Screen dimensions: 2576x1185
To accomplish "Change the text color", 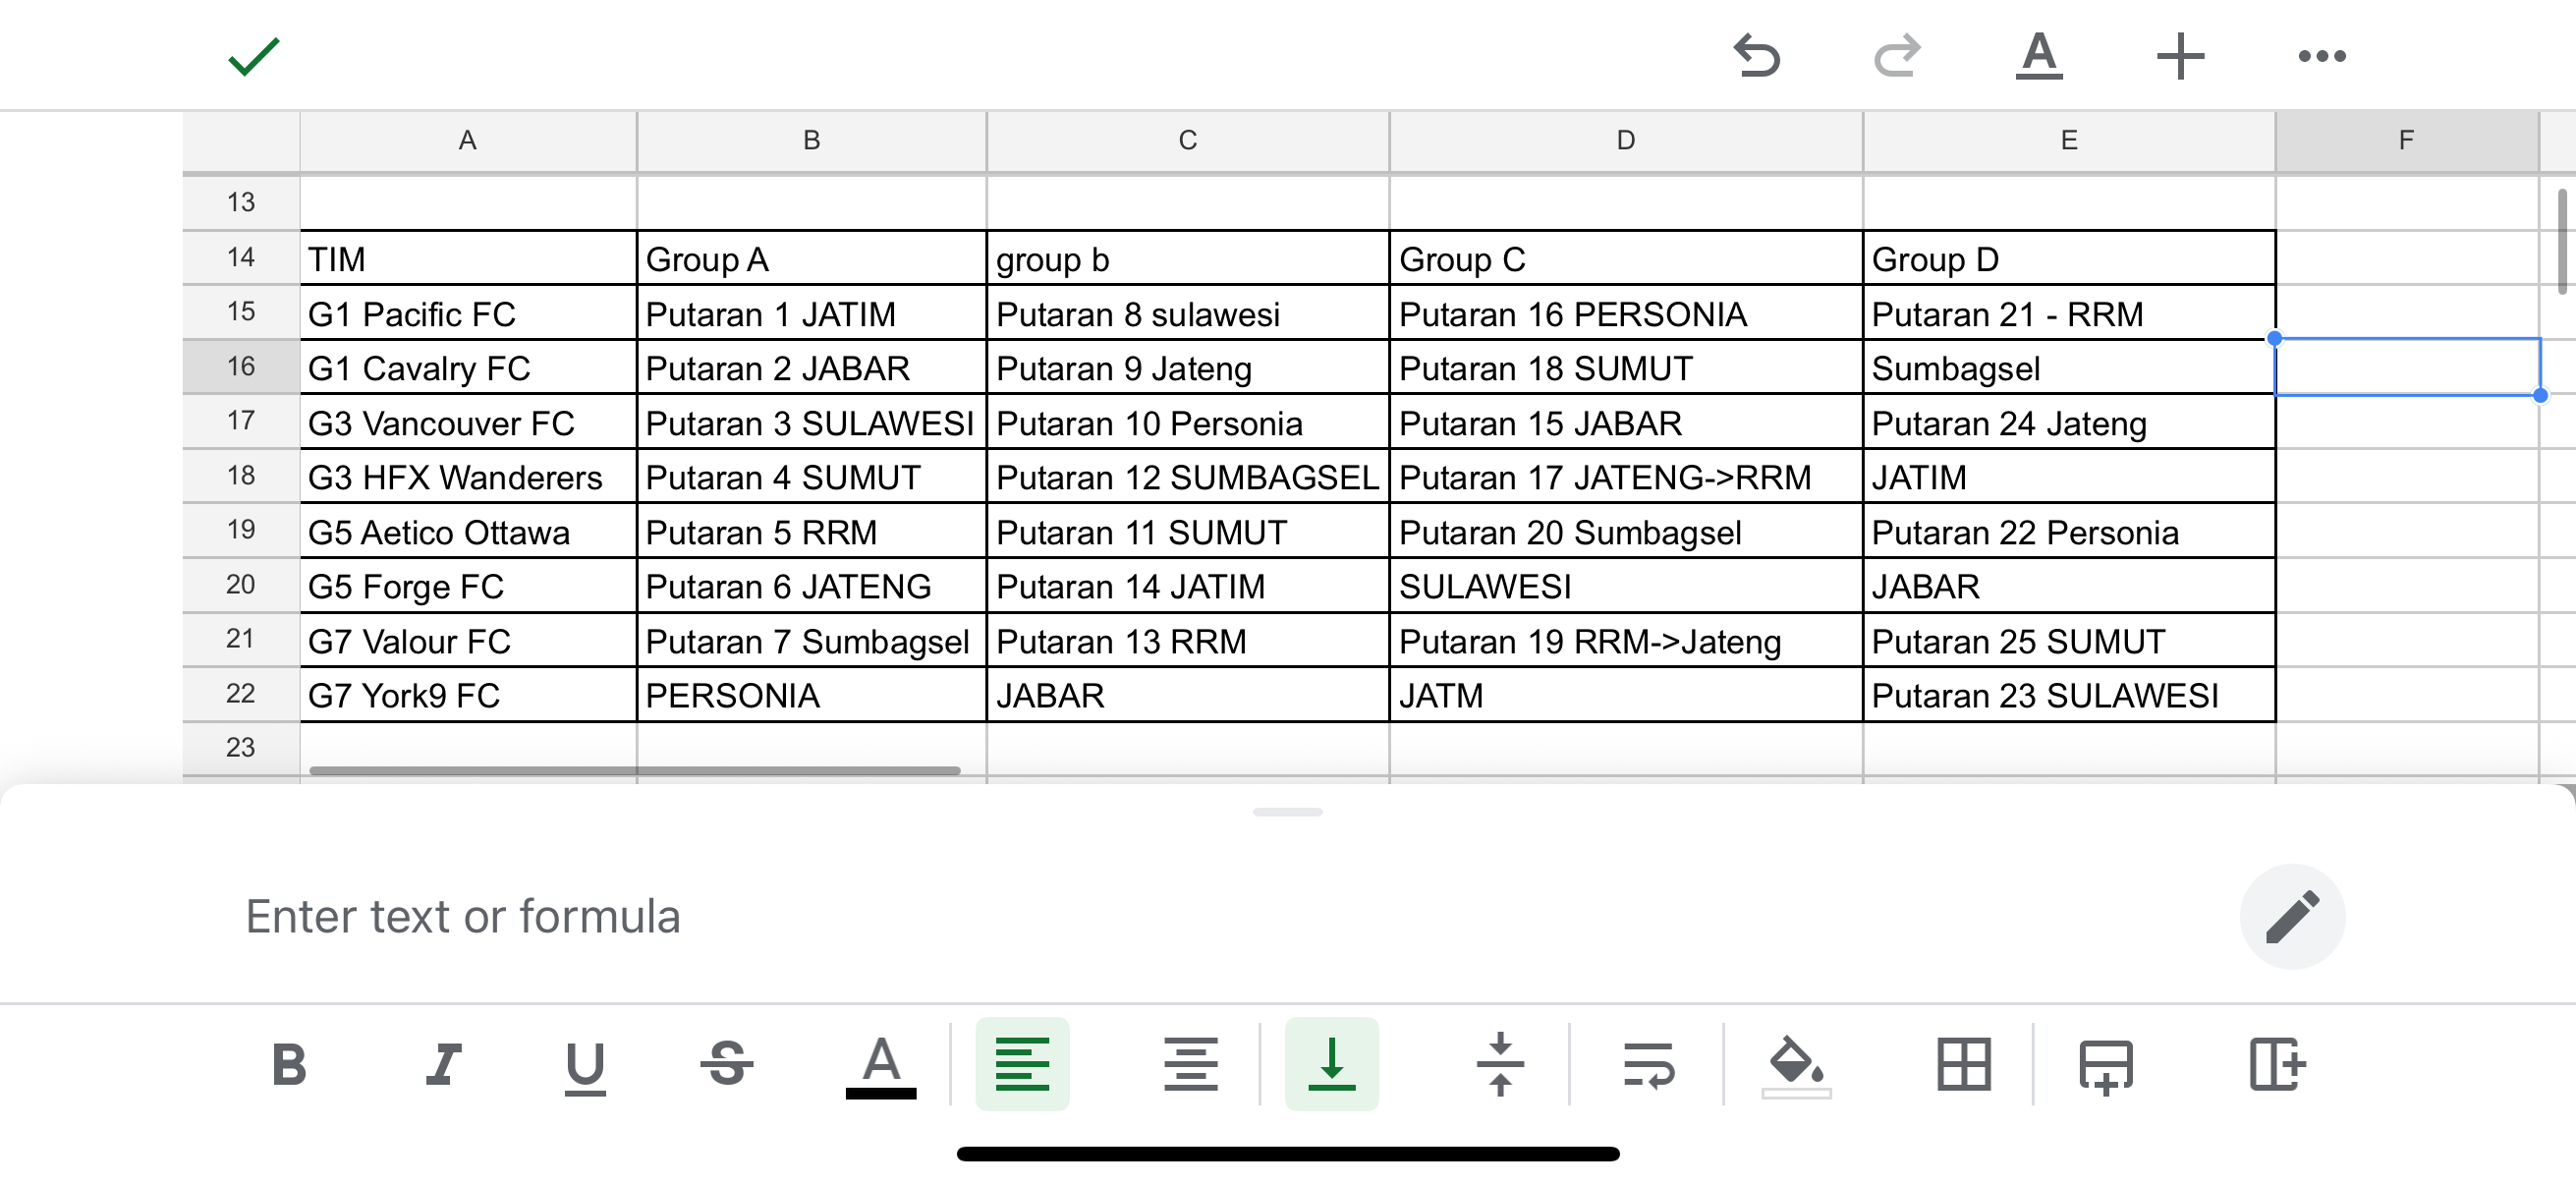I will [x=880, y=1066].
